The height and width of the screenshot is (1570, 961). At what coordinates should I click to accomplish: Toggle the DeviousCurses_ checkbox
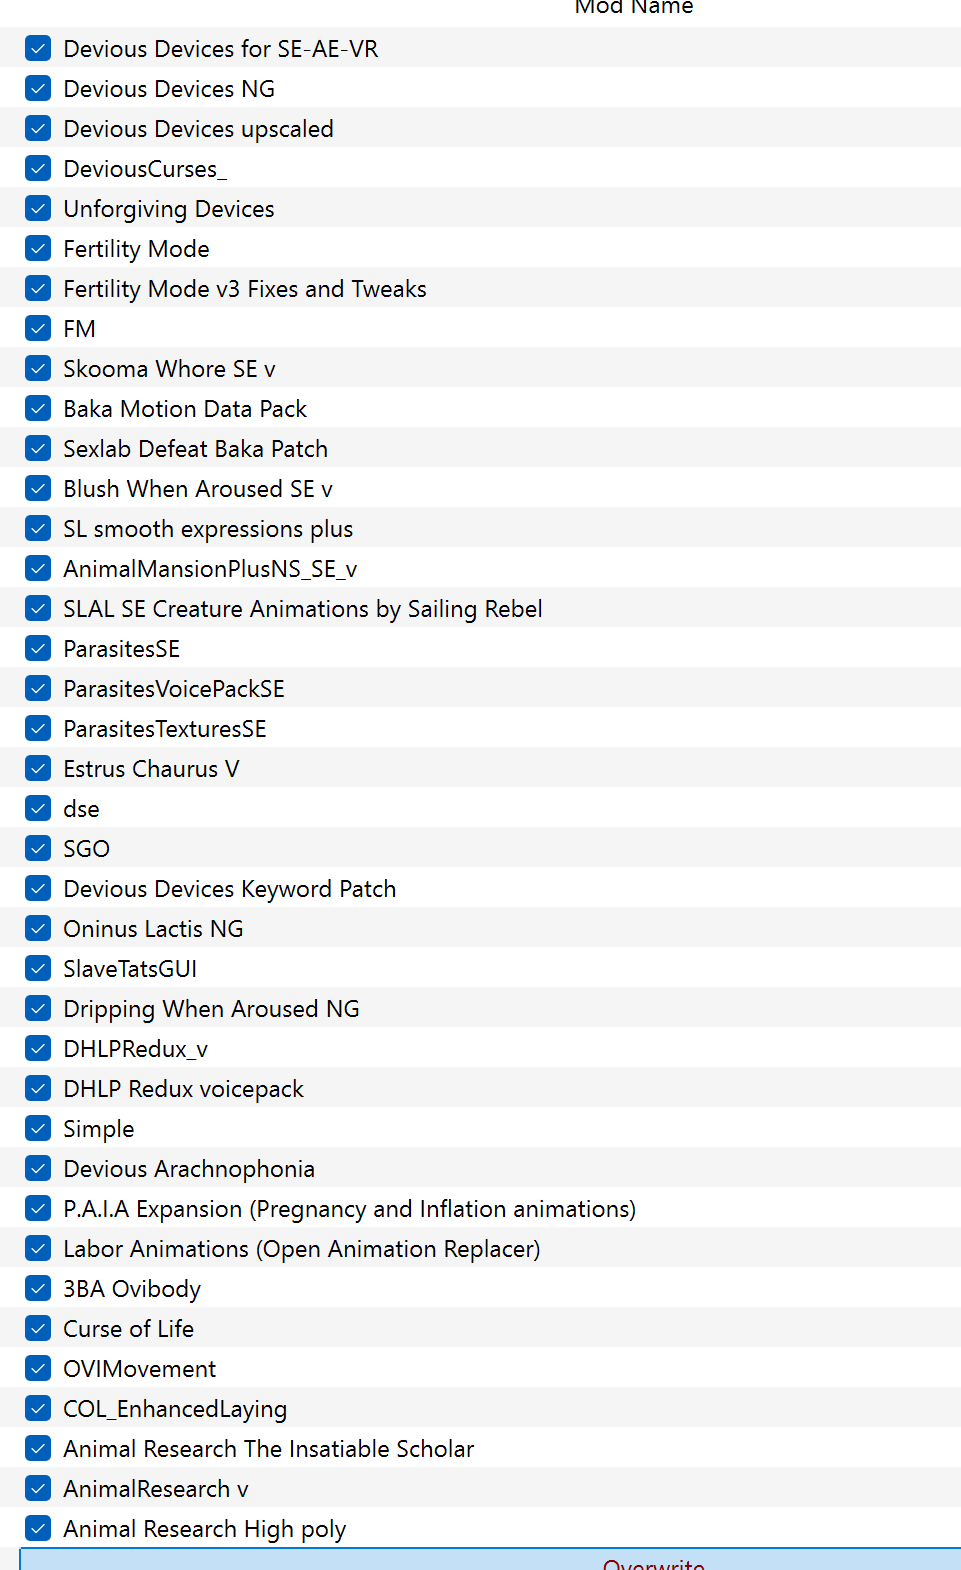click(x=38, y=168)
